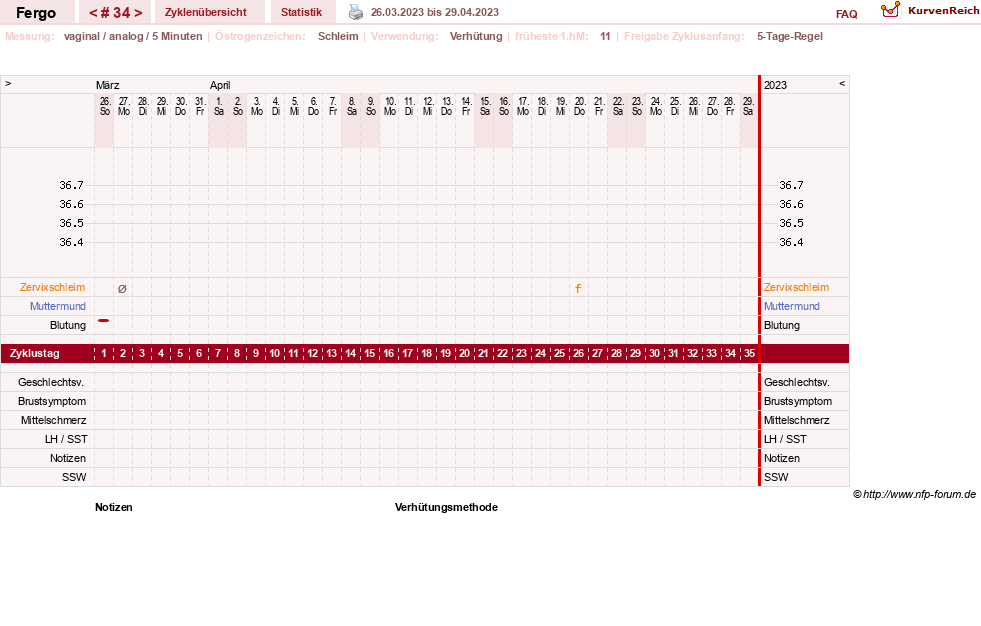Click the orange 'f' mucus mark
The height and width of the screenshot is (626, 981).
point(578,288)
